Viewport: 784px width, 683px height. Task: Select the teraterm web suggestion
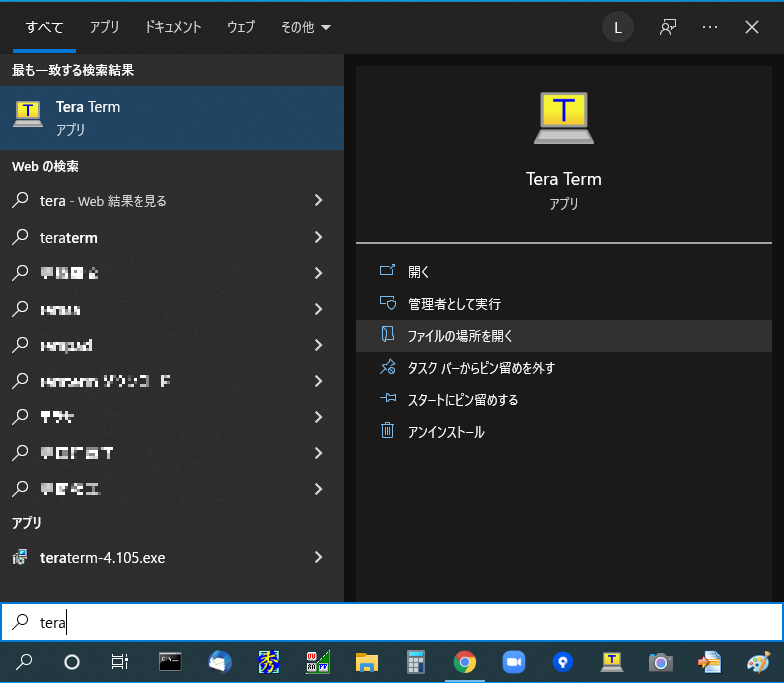click(x=172, y=237)
